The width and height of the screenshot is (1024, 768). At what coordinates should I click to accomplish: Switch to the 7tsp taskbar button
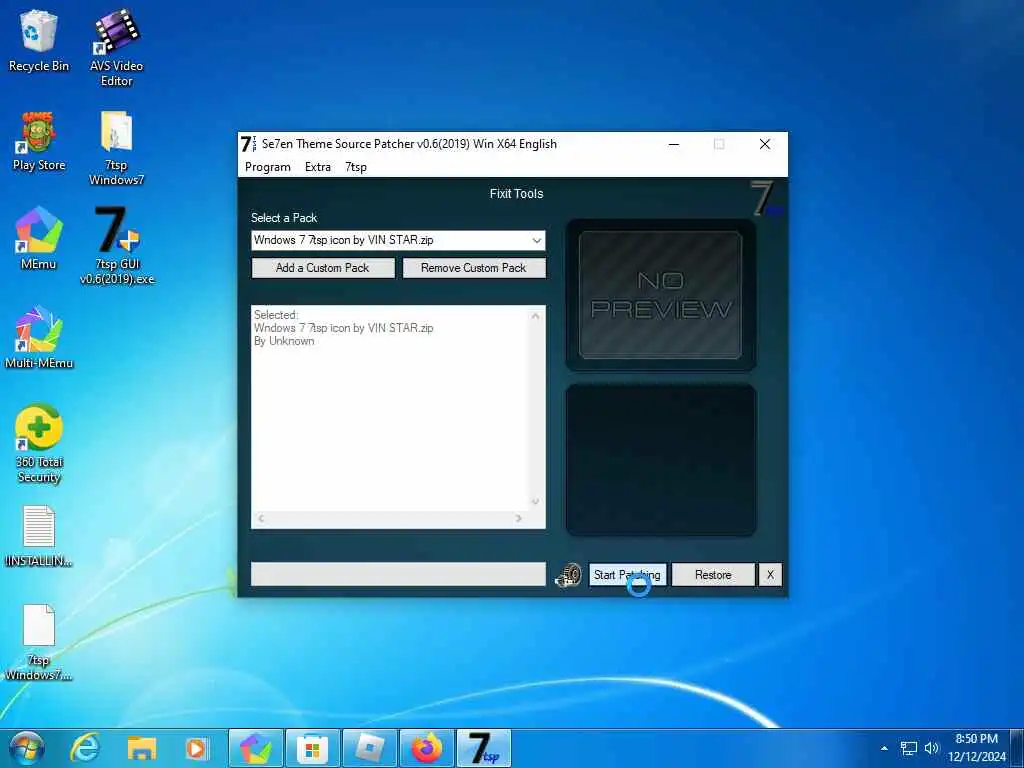pos(483,748)
